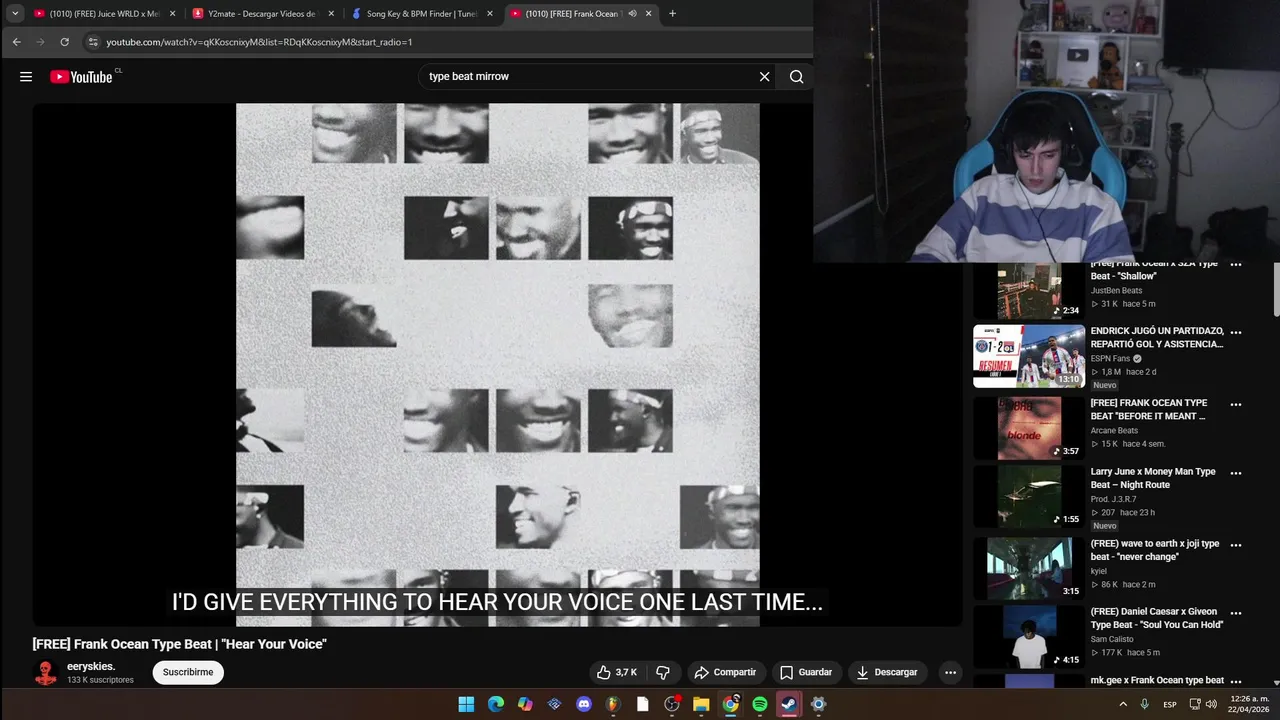1280x720 pixels.
Task: Open options menu for BEFORE IT MEANT video
Action: [x=1235, y=405]
